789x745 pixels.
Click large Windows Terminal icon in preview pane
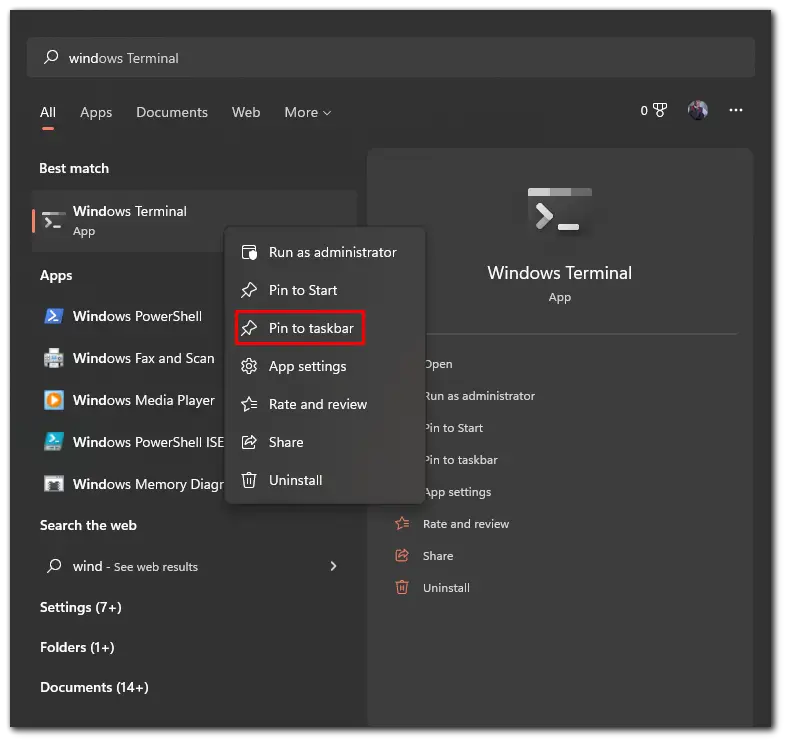[560, 211]
